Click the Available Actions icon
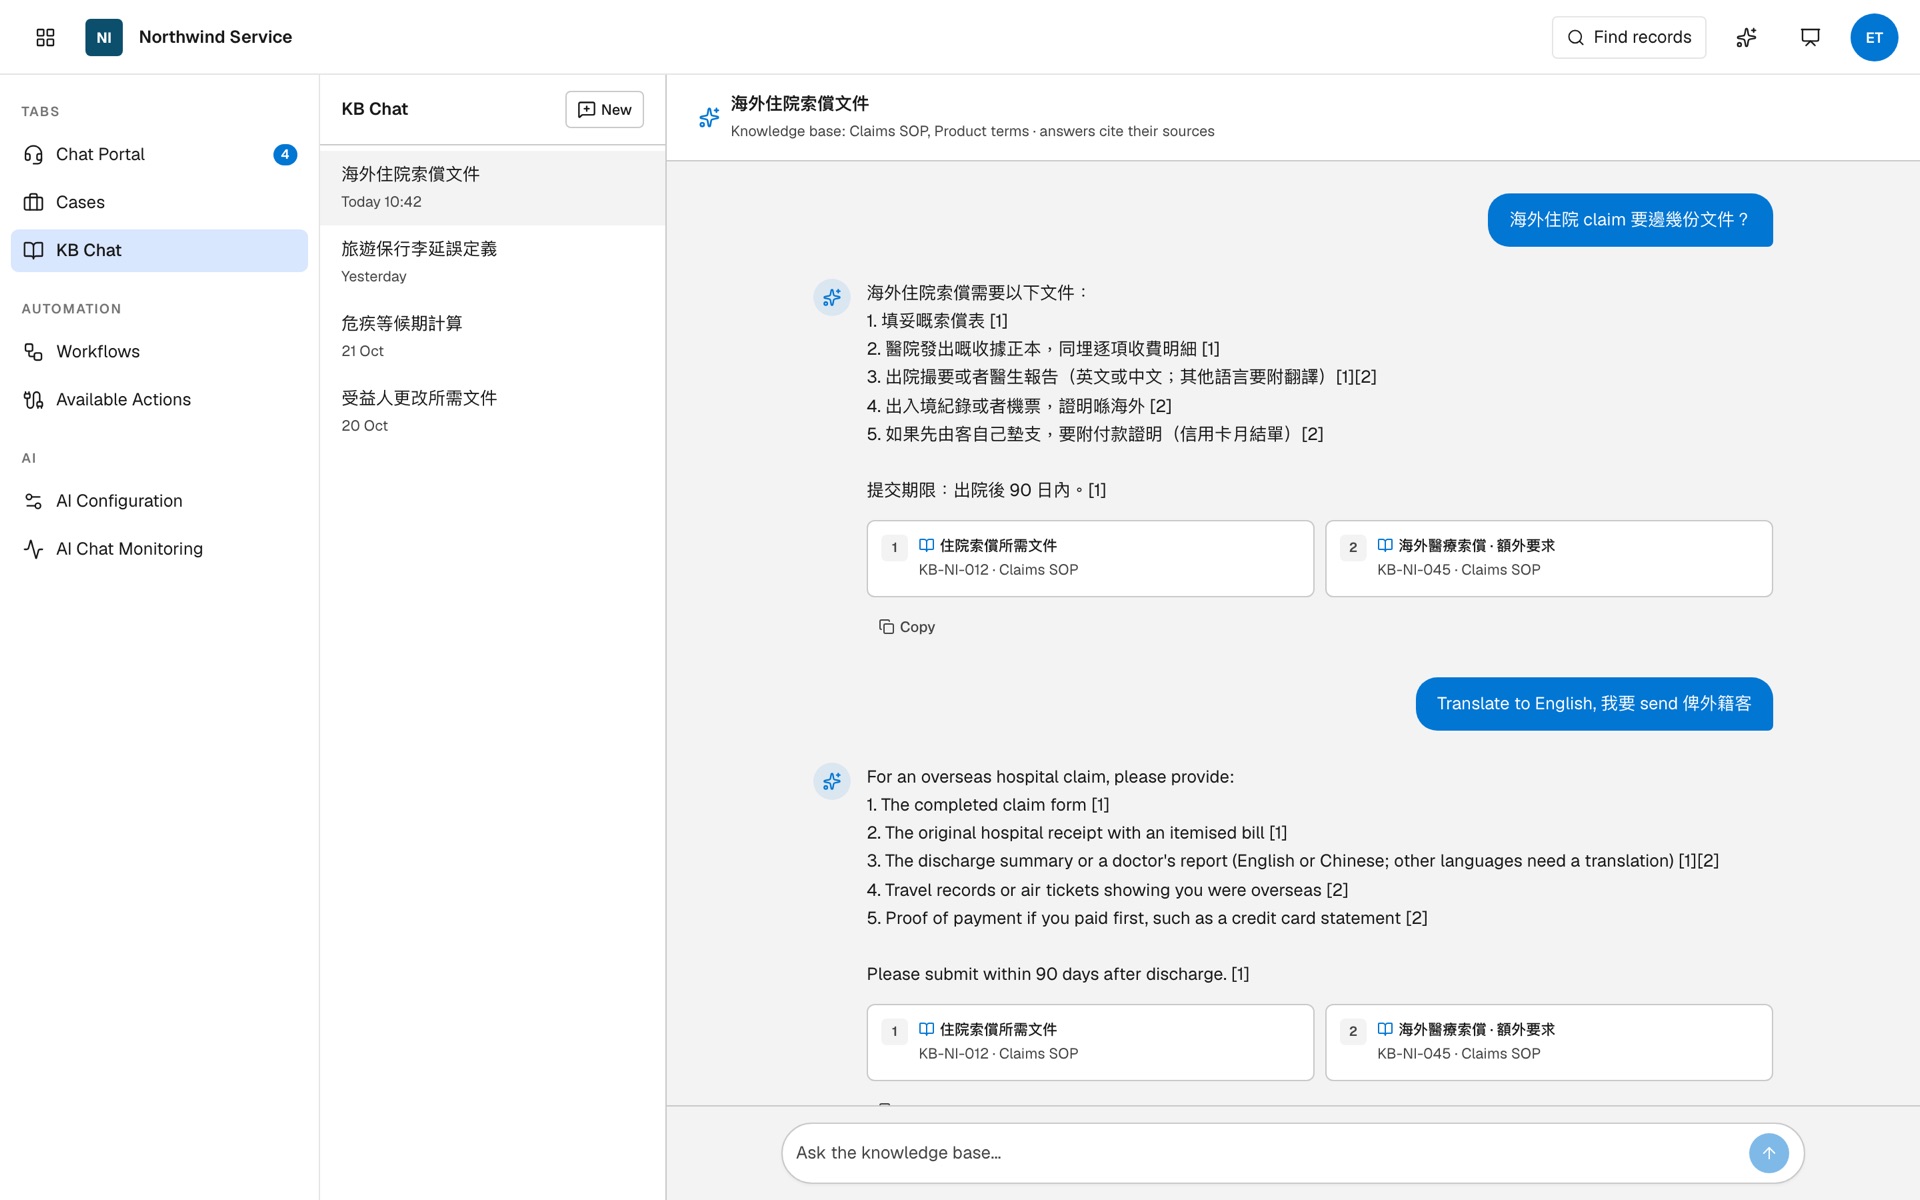 click(33, 399)
